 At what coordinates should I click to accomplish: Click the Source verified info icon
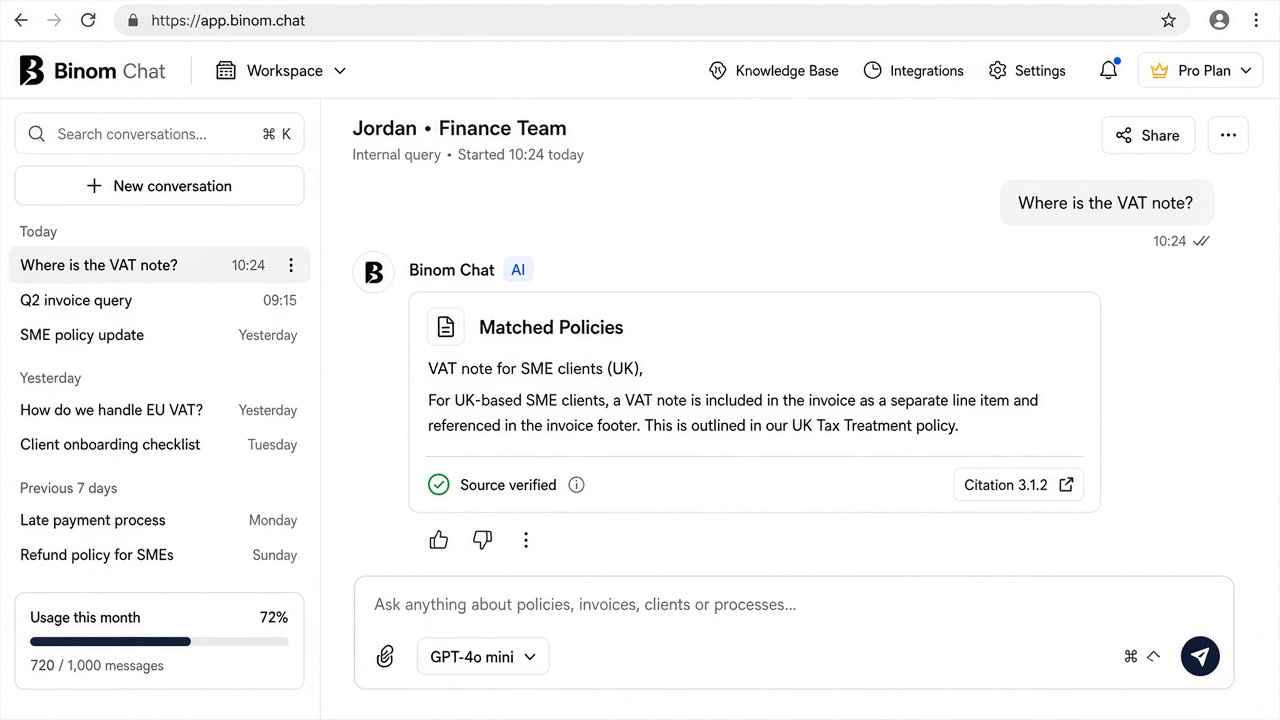576,485
